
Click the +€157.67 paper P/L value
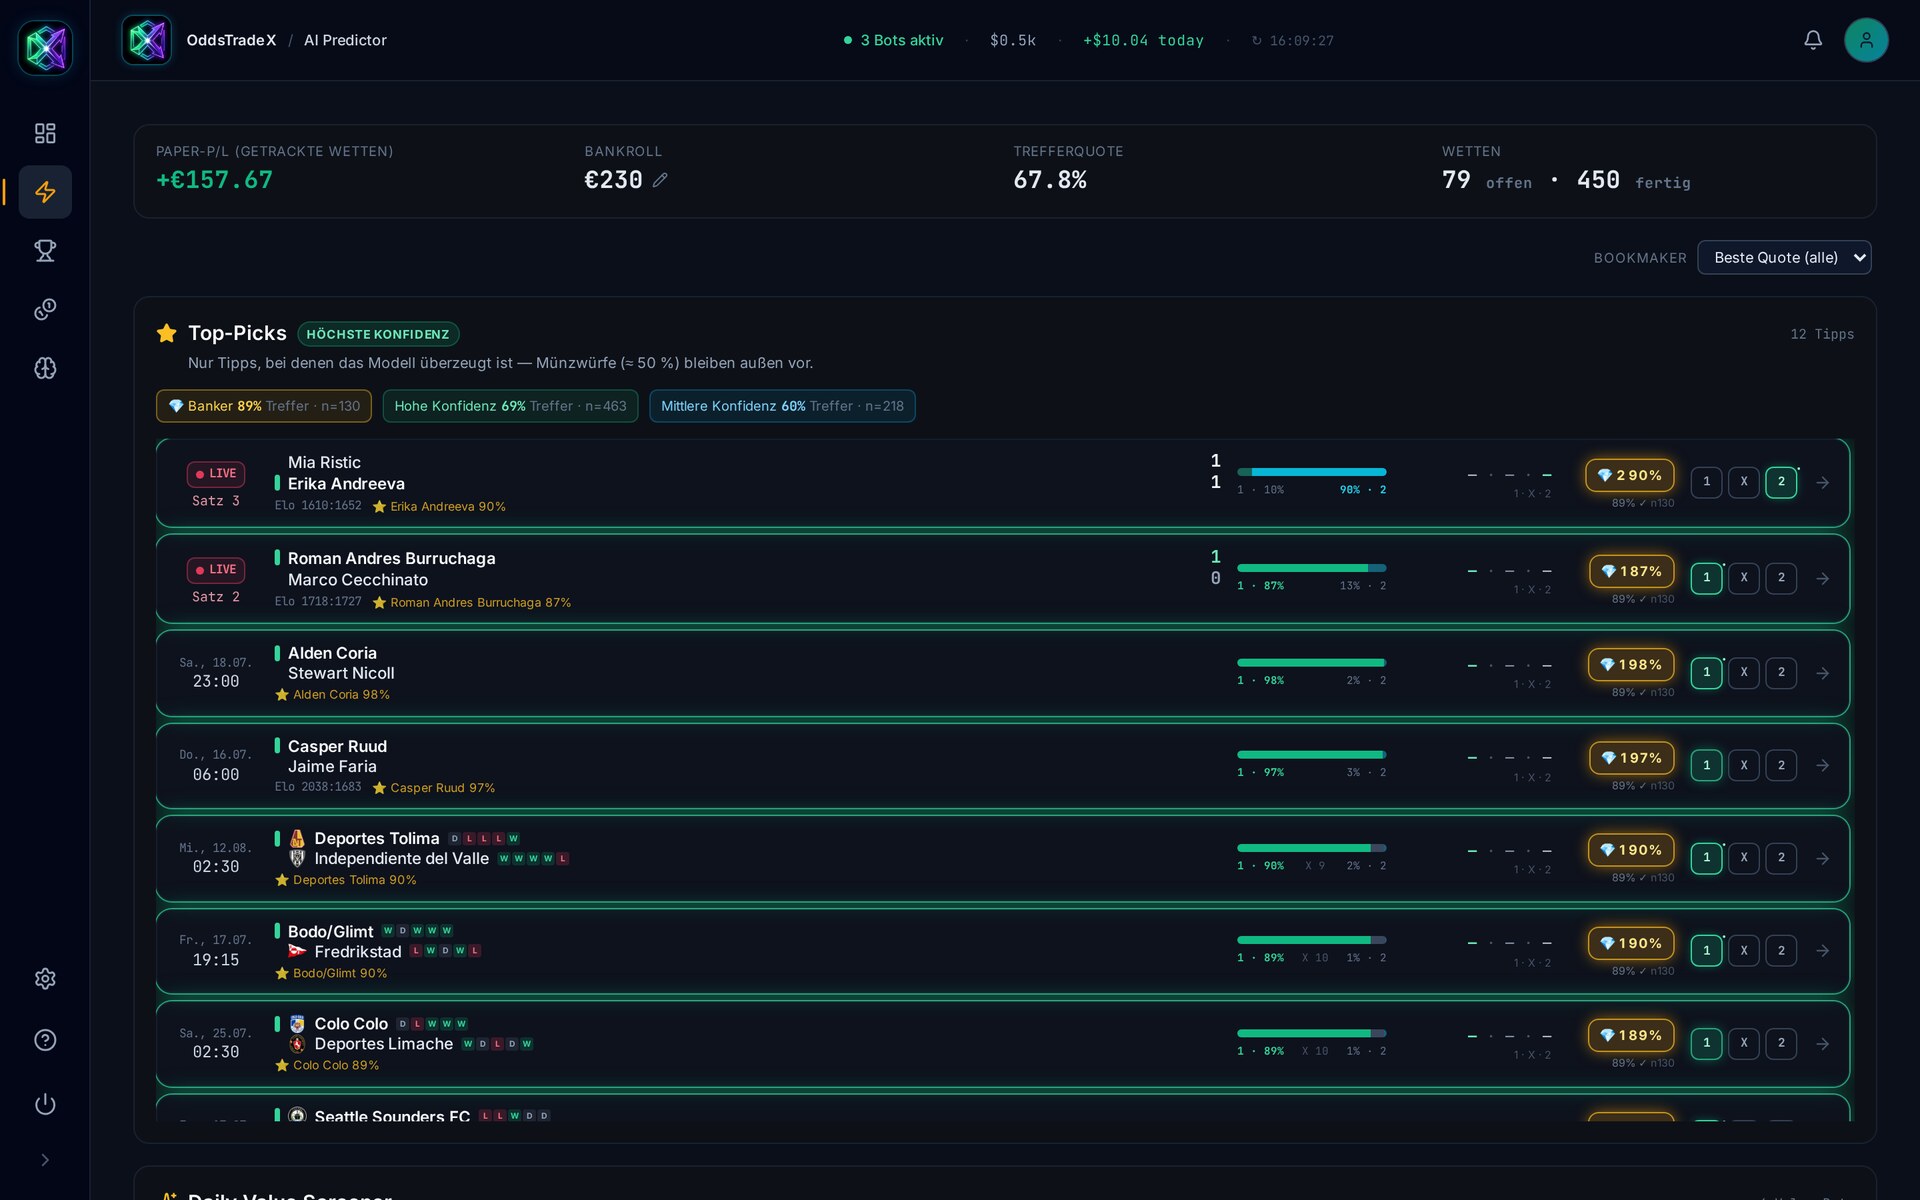coord(214,180)
